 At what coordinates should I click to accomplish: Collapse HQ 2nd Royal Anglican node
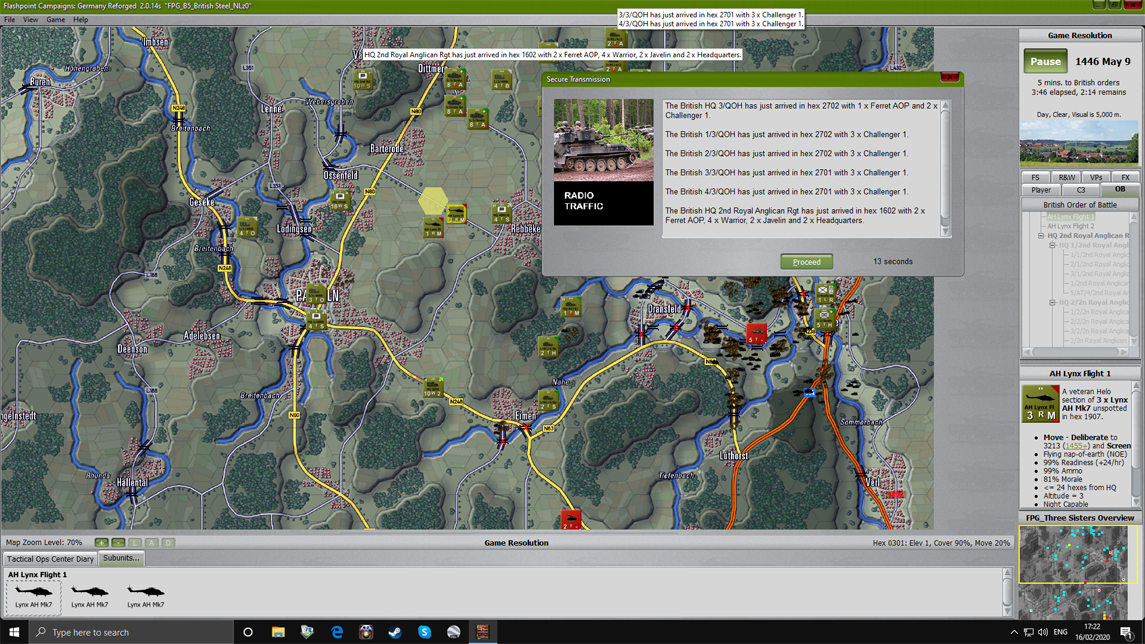click(1041, 236)
